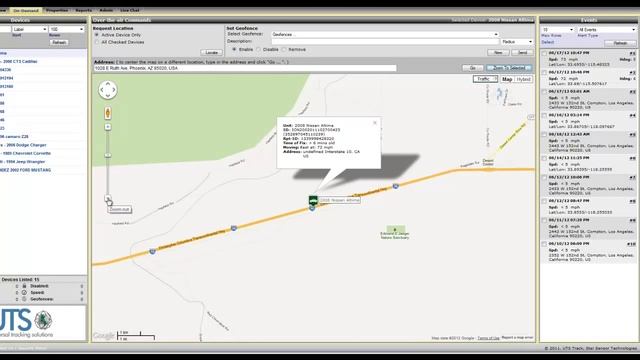Screen dimensions: 640x360
Task: Click the Locate button
Action: click(x=211, y=53)
